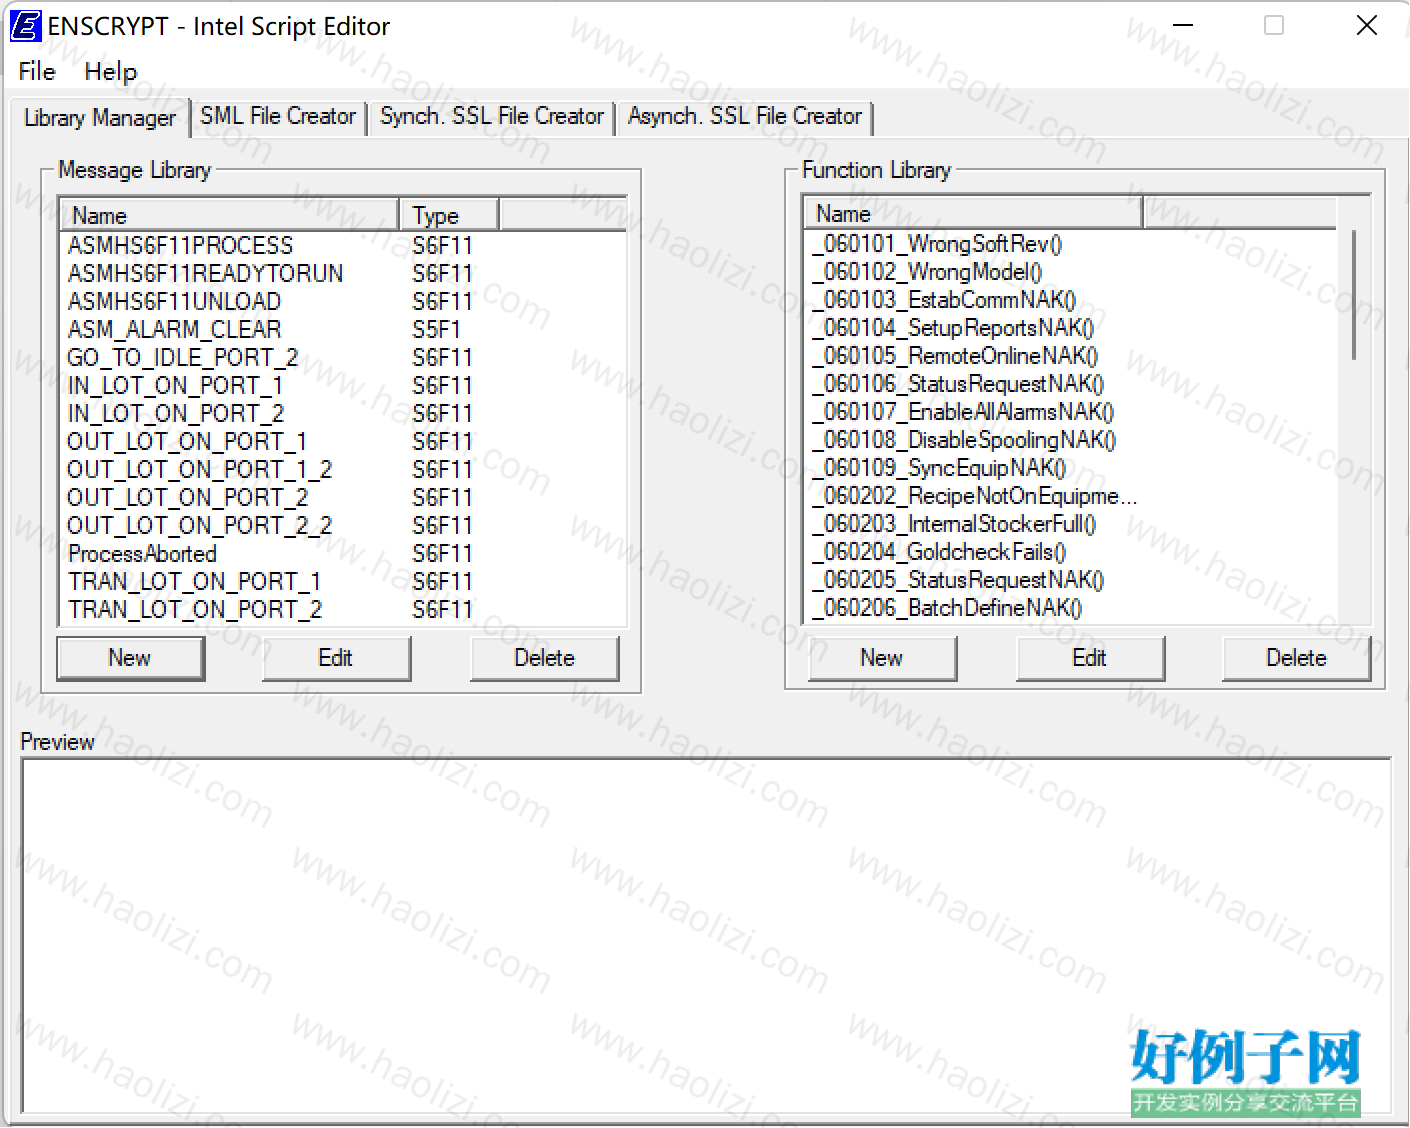Click inside the Preview text area
This screenshot has height=1128, width=1410.
click(x=706, y=934)
